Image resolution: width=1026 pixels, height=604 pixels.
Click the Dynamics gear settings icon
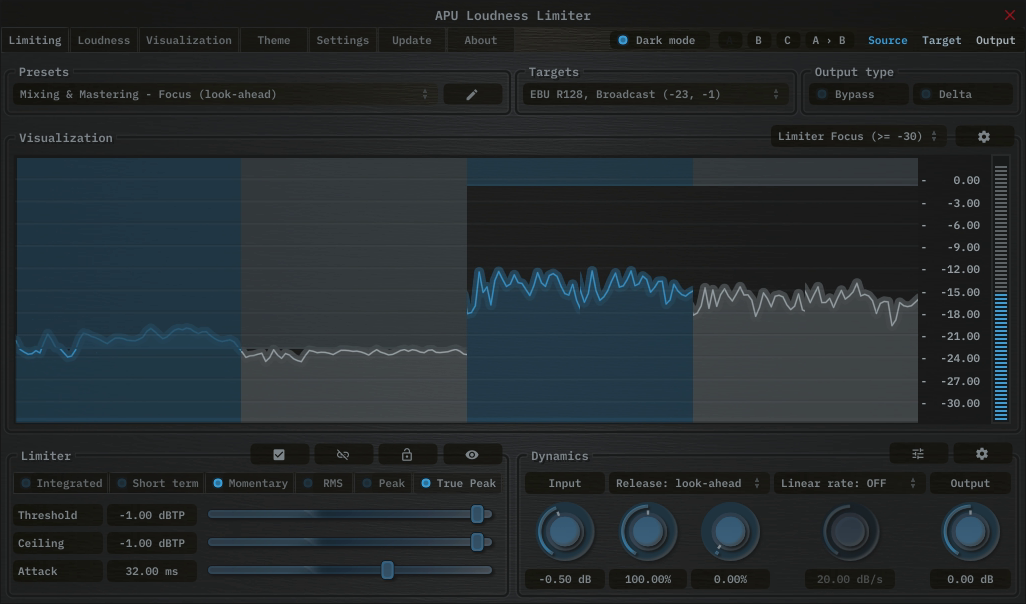click(x=981, y=453)
